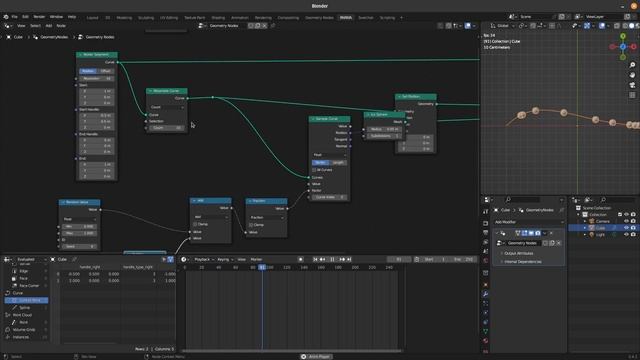
Task: Click the zoom magnifier gizmo in the 3D viewport
Action: pyautogui.click(x=632, y=65)
